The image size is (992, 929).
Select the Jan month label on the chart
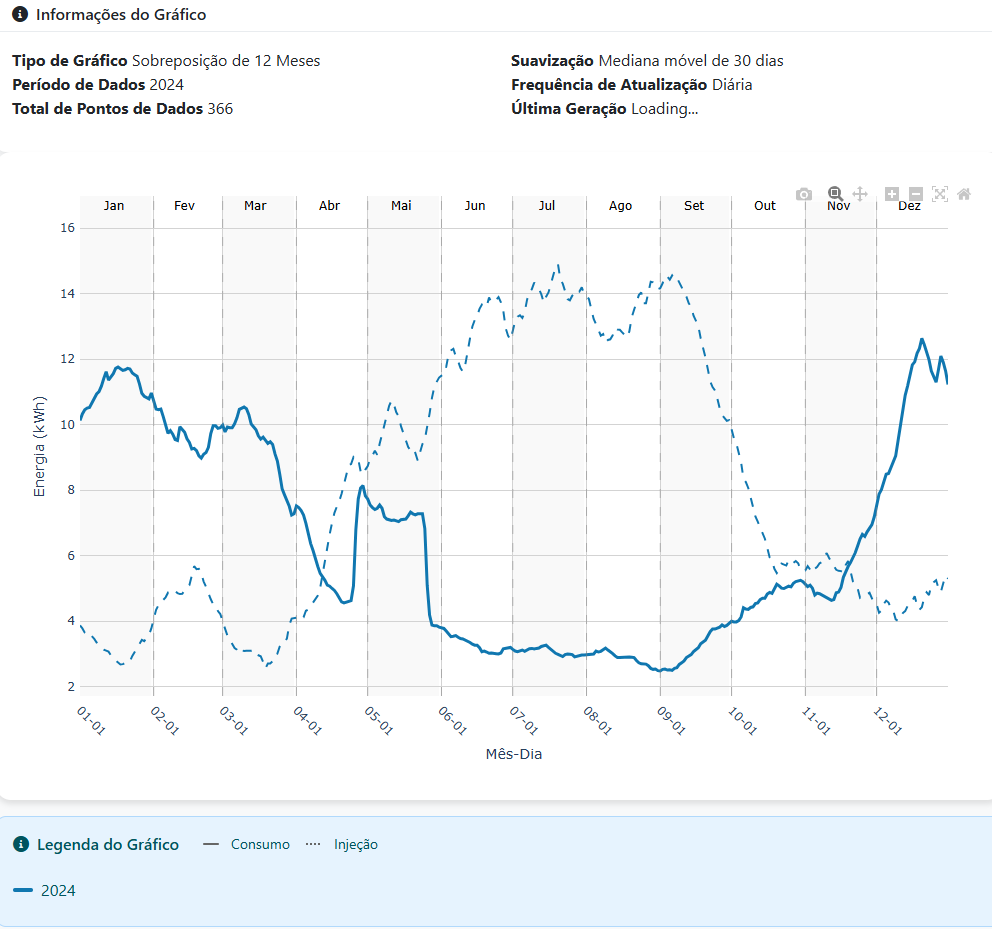(x=114, y=205)
